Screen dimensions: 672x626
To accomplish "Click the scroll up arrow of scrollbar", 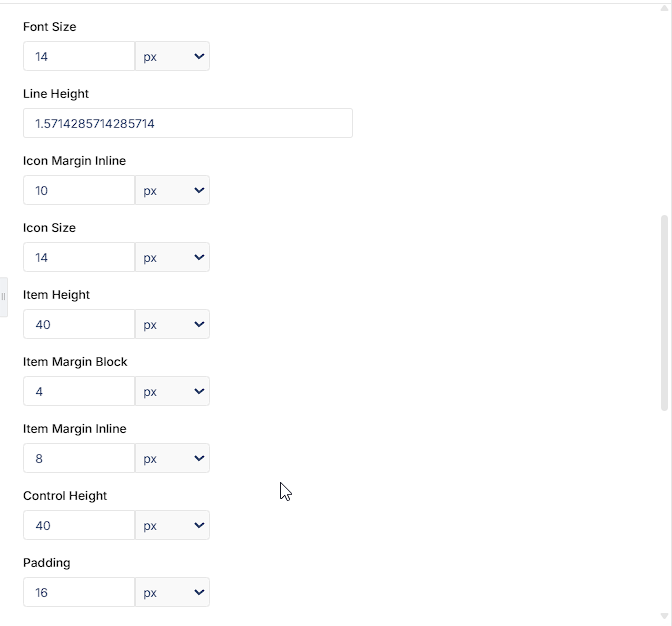I will pyautogui.click(x=664, y=8).
